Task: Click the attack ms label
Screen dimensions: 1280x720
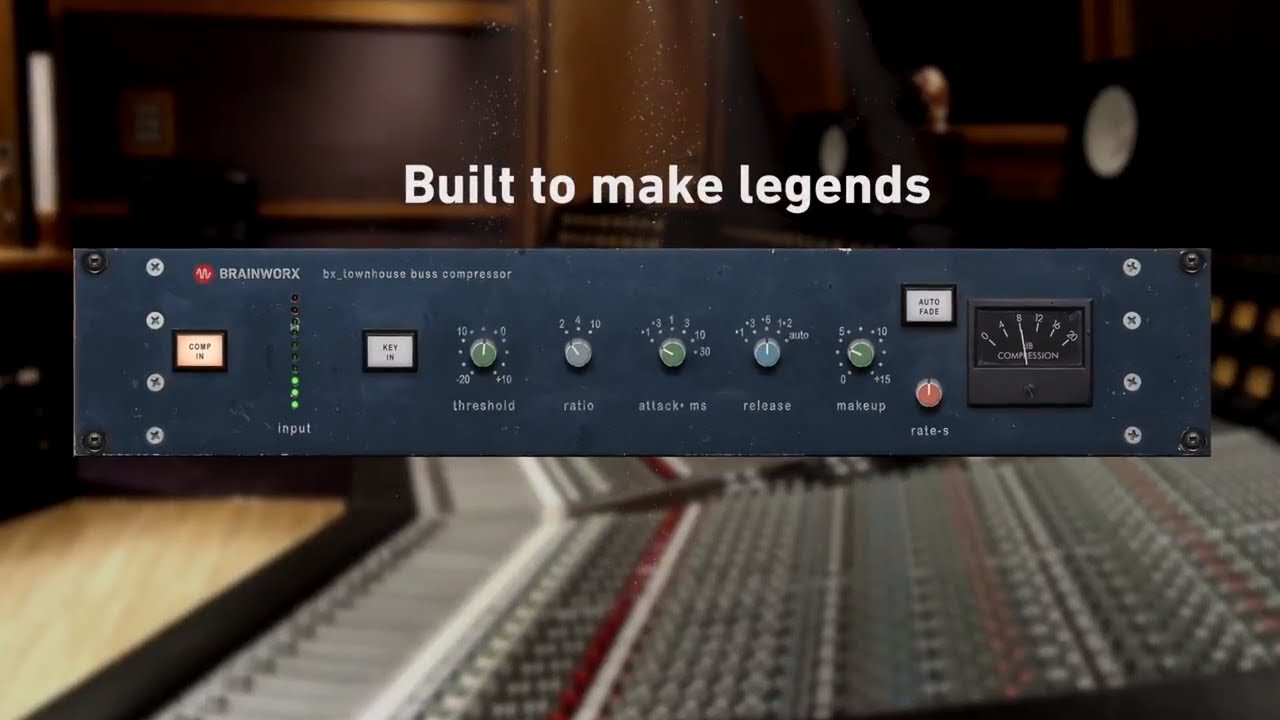Action: click(x=673, y=406)
